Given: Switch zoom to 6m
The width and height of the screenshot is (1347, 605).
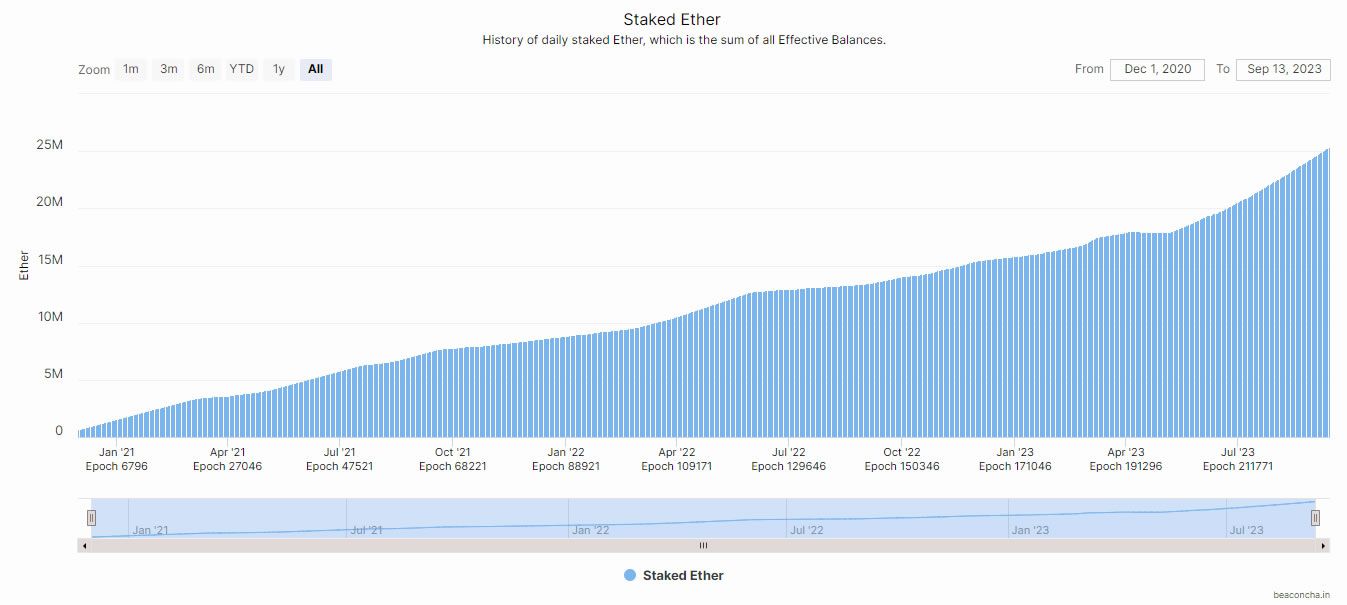Looking at the screenshot, I should click(x=206, y=69).
